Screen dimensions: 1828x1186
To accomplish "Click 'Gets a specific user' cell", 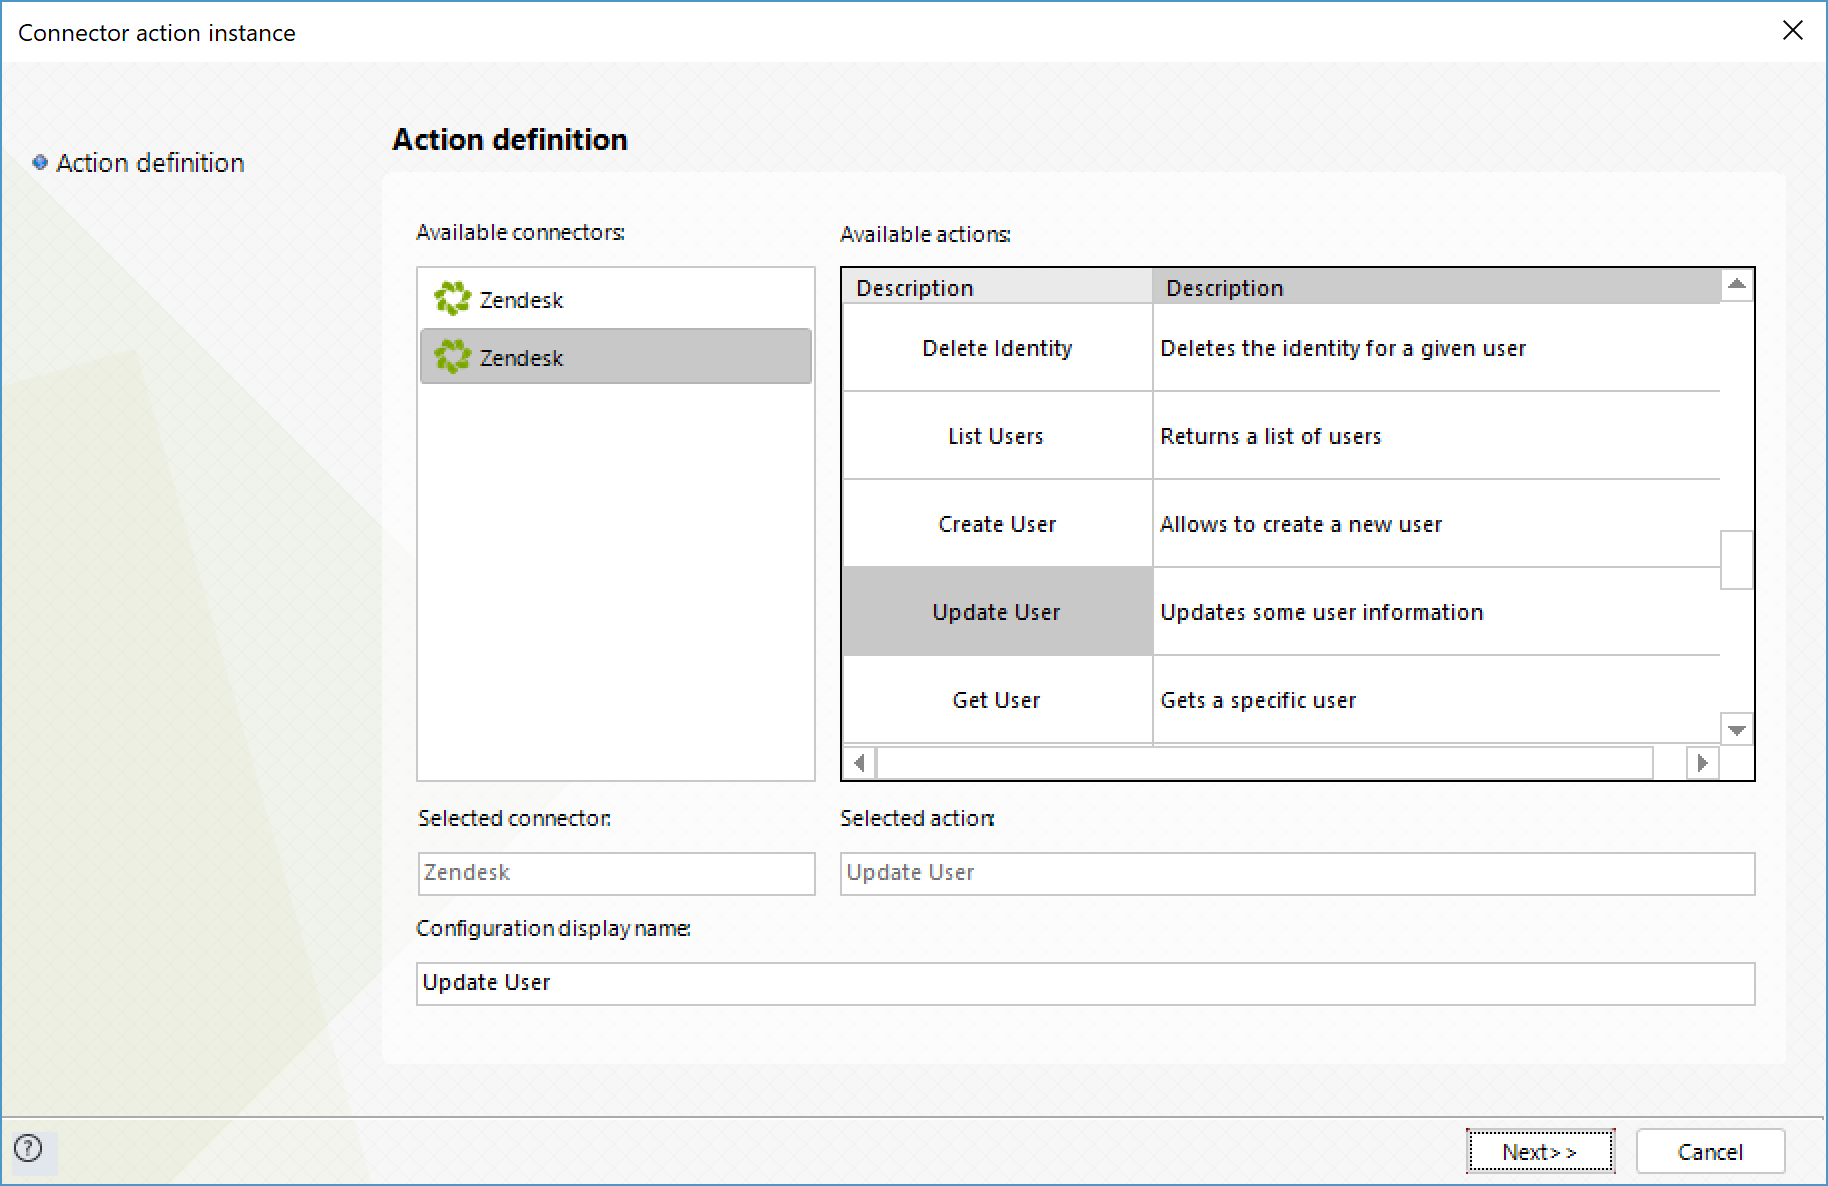I will (1436, 700).
